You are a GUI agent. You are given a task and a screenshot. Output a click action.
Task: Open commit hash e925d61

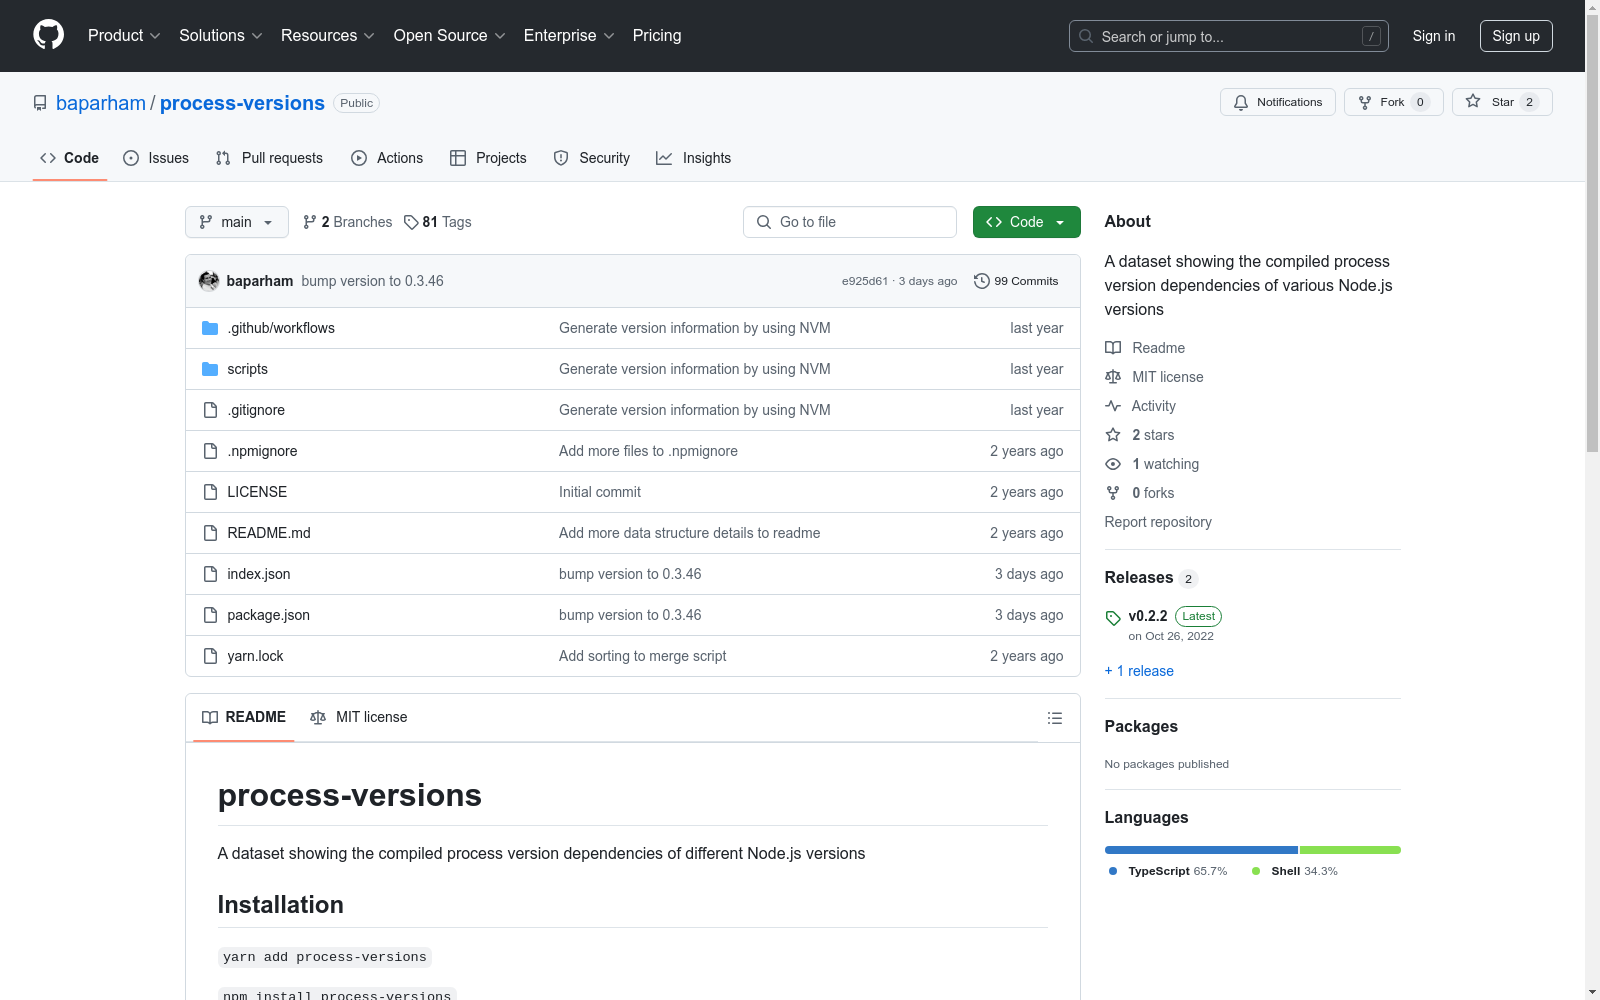coord(865,281)
